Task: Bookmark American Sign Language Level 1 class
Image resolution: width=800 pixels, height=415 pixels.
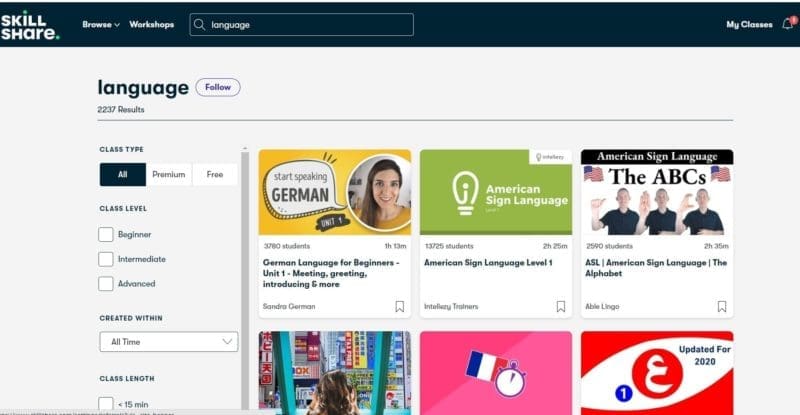Action: coord(561,306)
